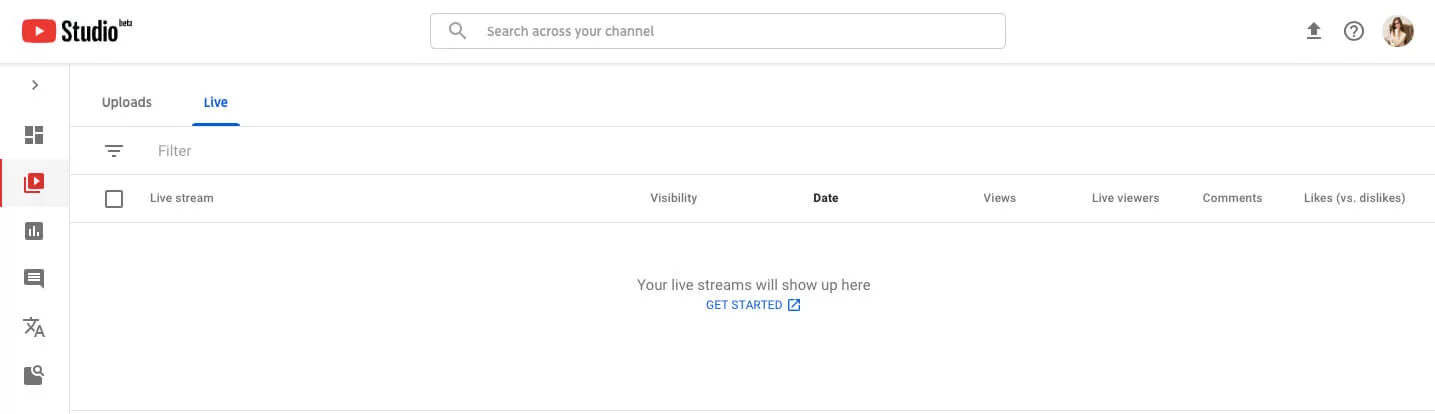Focus the Search across your channel box

click(718, 31)
